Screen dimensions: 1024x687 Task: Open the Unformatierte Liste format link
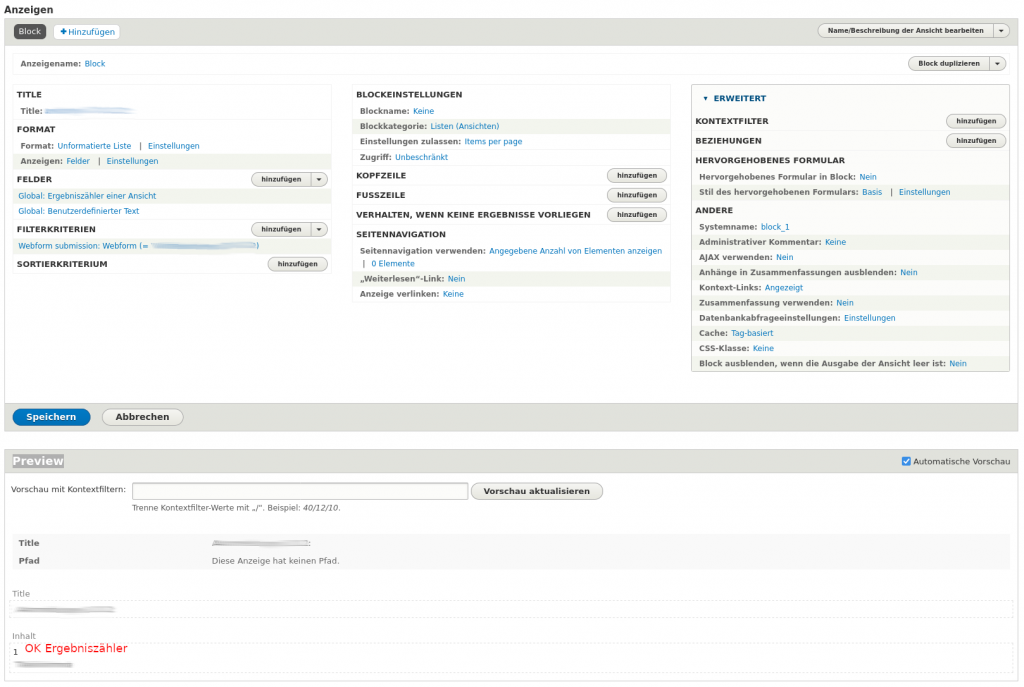(94, 146)
